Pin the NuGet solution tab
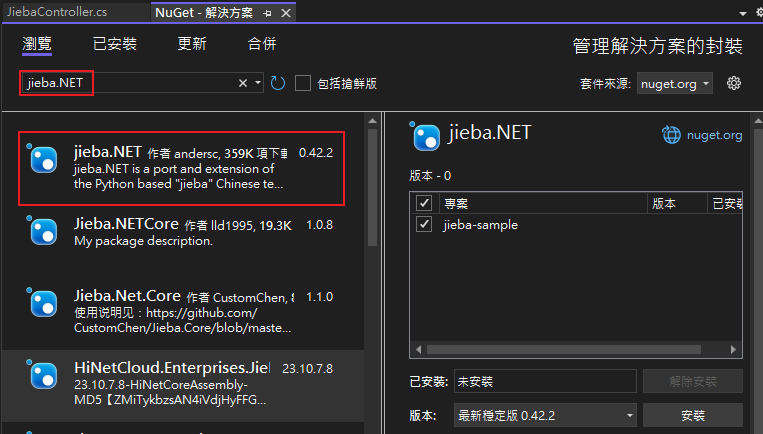This screenshot has width=763, height=434. click(x=267, y=14)
